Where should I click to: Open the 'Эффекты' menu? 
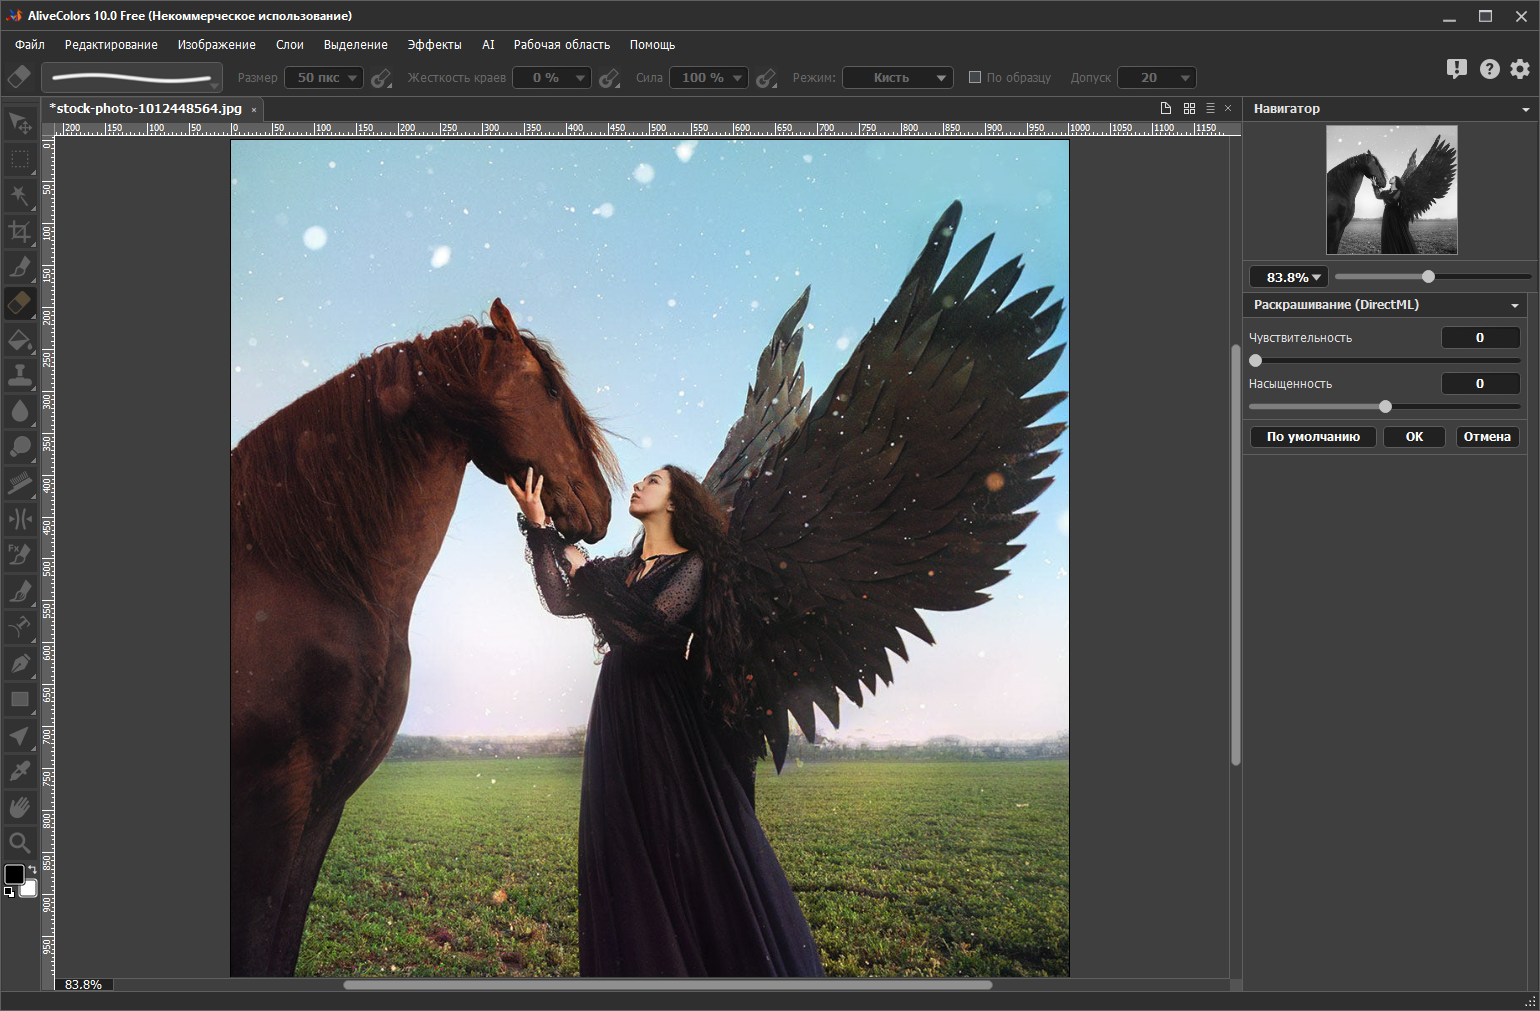point(434,45)
